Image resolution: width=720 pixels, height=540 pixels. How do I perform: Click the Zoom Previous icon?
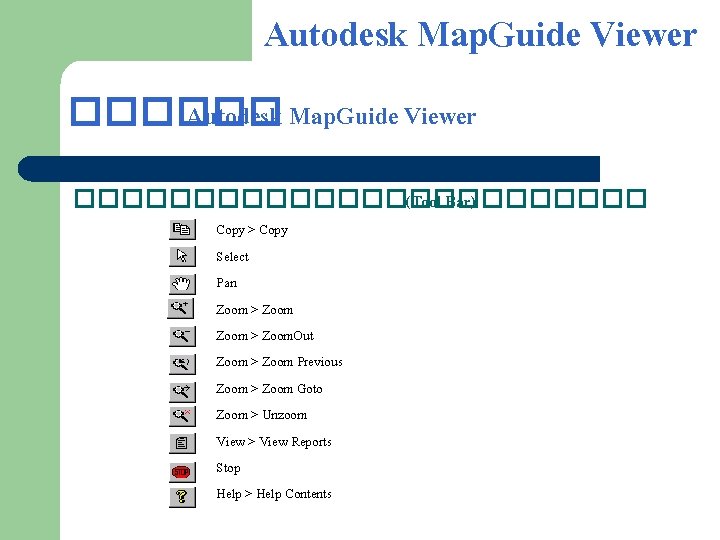click(x=182, y=365)
